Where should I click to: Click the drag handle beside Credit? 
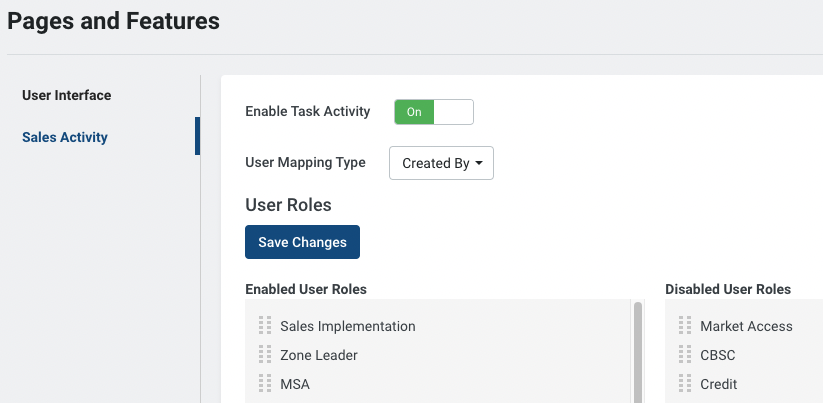click(685, 383)
